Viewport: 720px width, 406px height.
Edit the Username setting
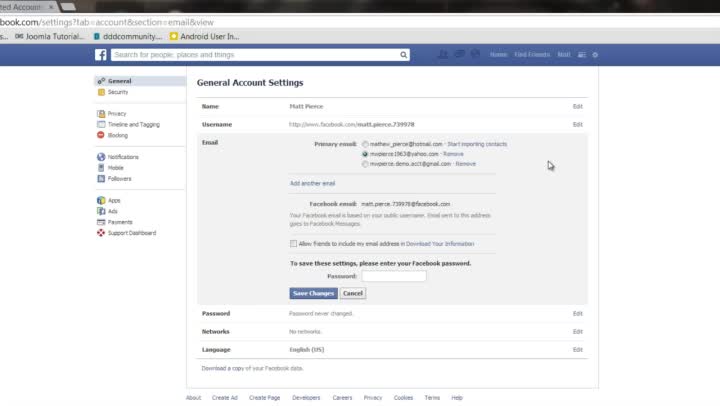coord(578,124)
